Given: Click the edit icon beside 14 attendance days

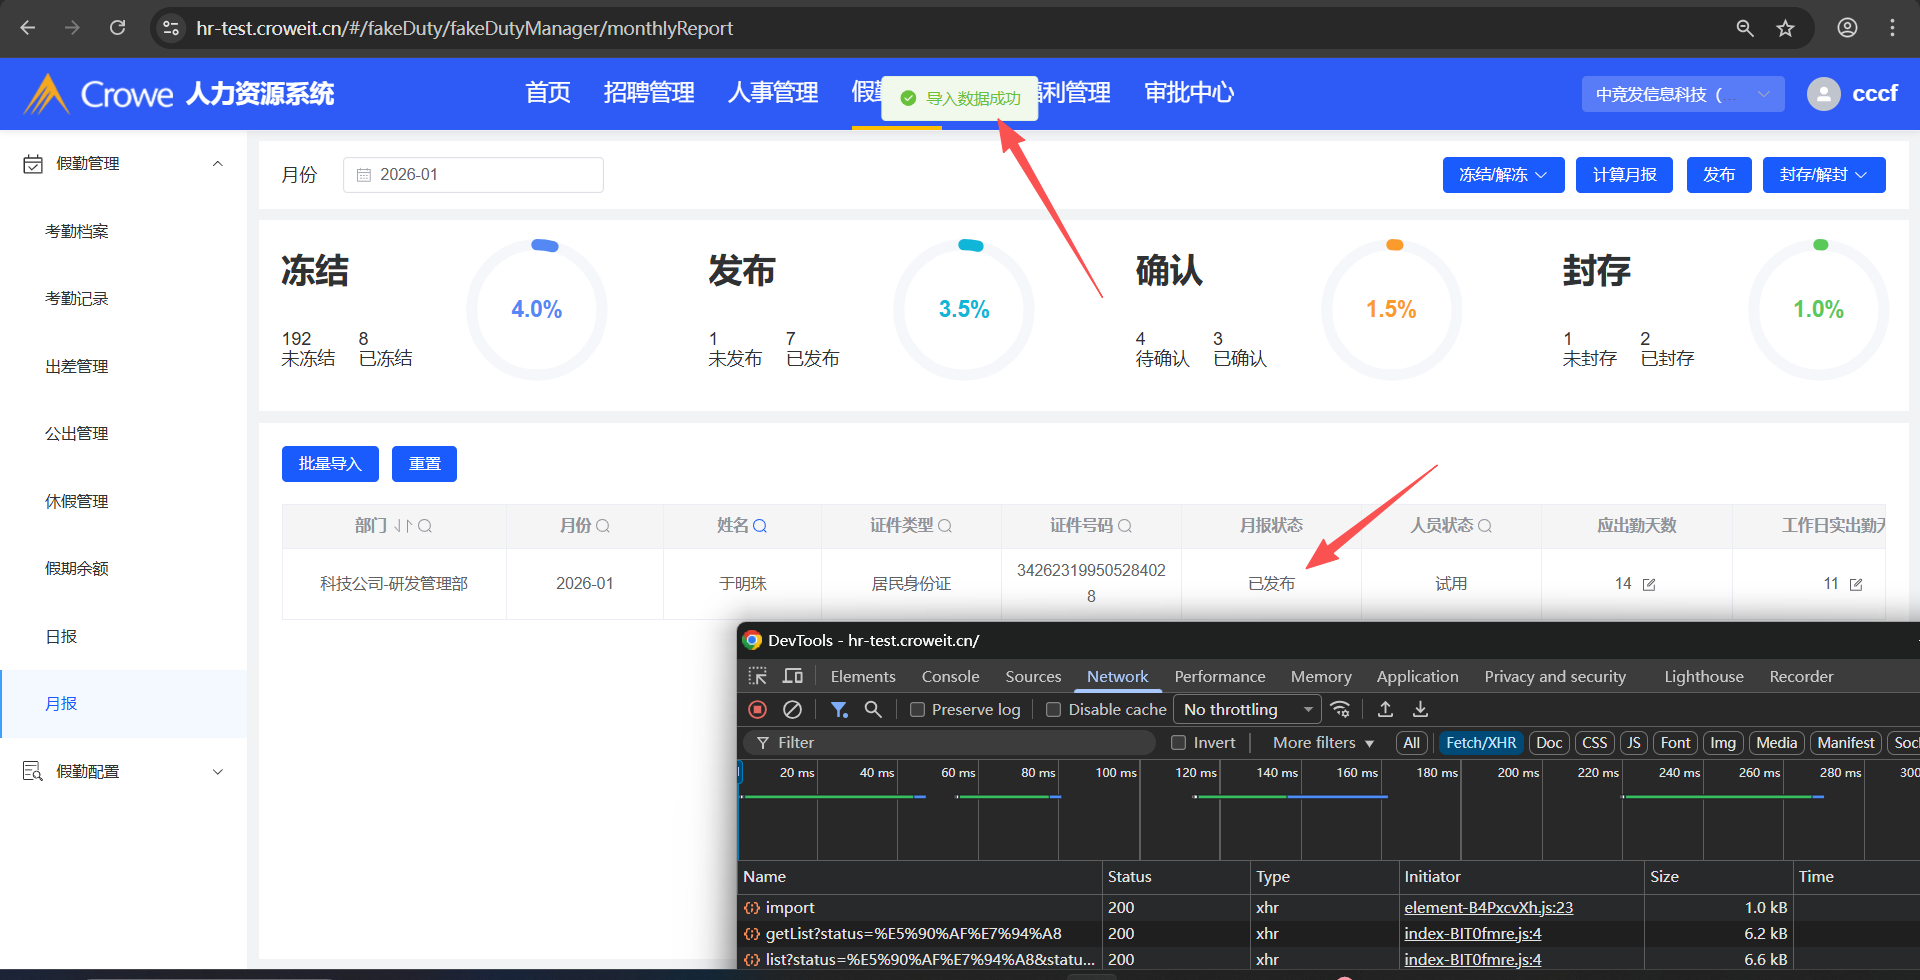Looking at the screenshot, I should (x=1649, y=584).
